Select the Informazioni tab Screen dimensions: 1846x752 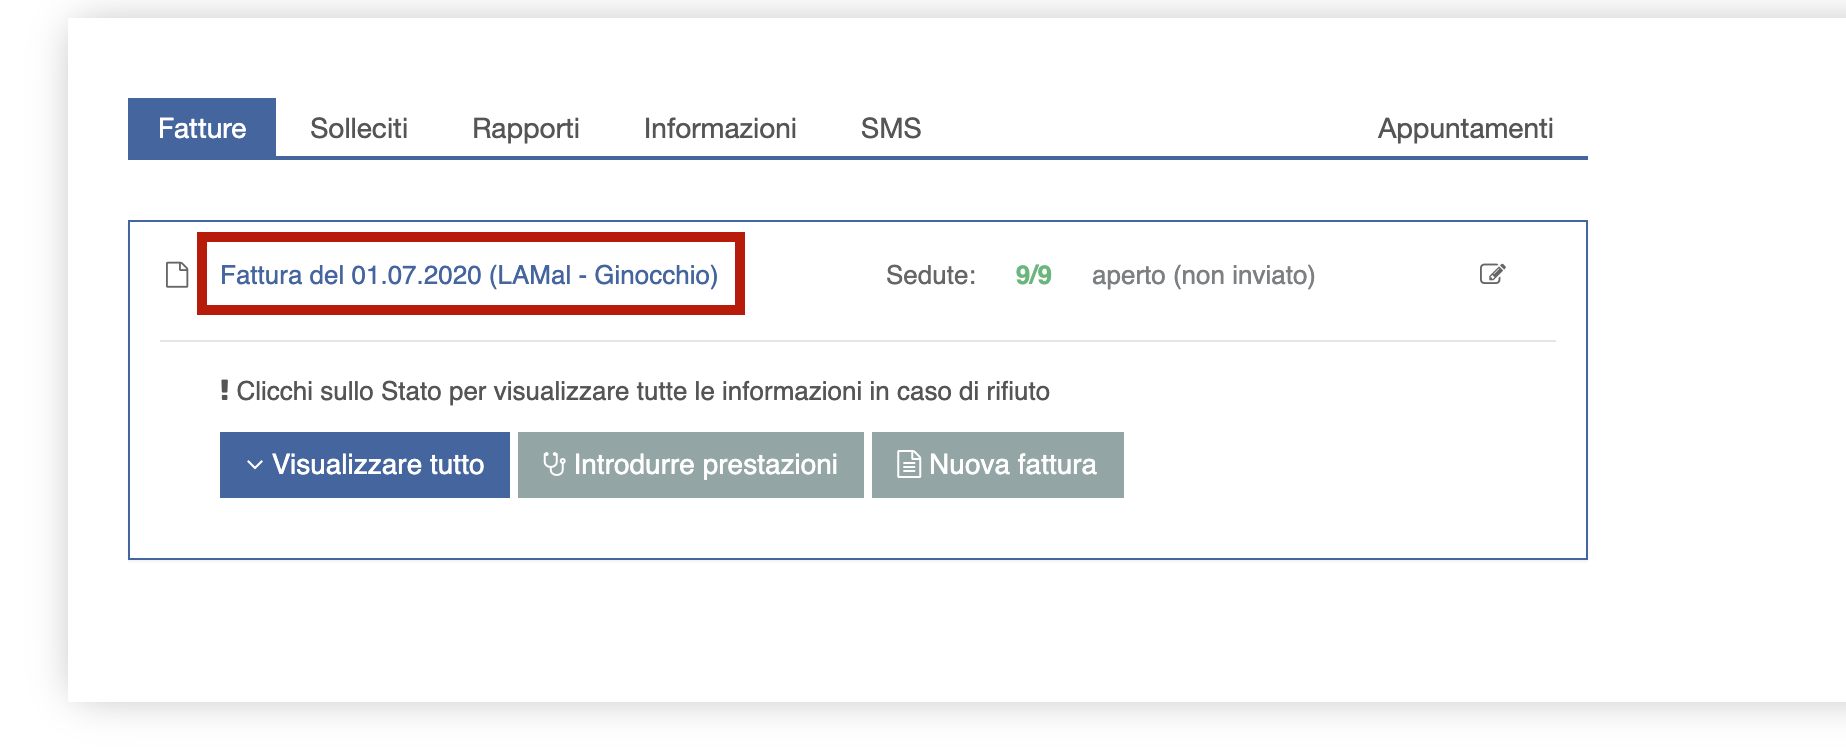(x=720, y=128)
